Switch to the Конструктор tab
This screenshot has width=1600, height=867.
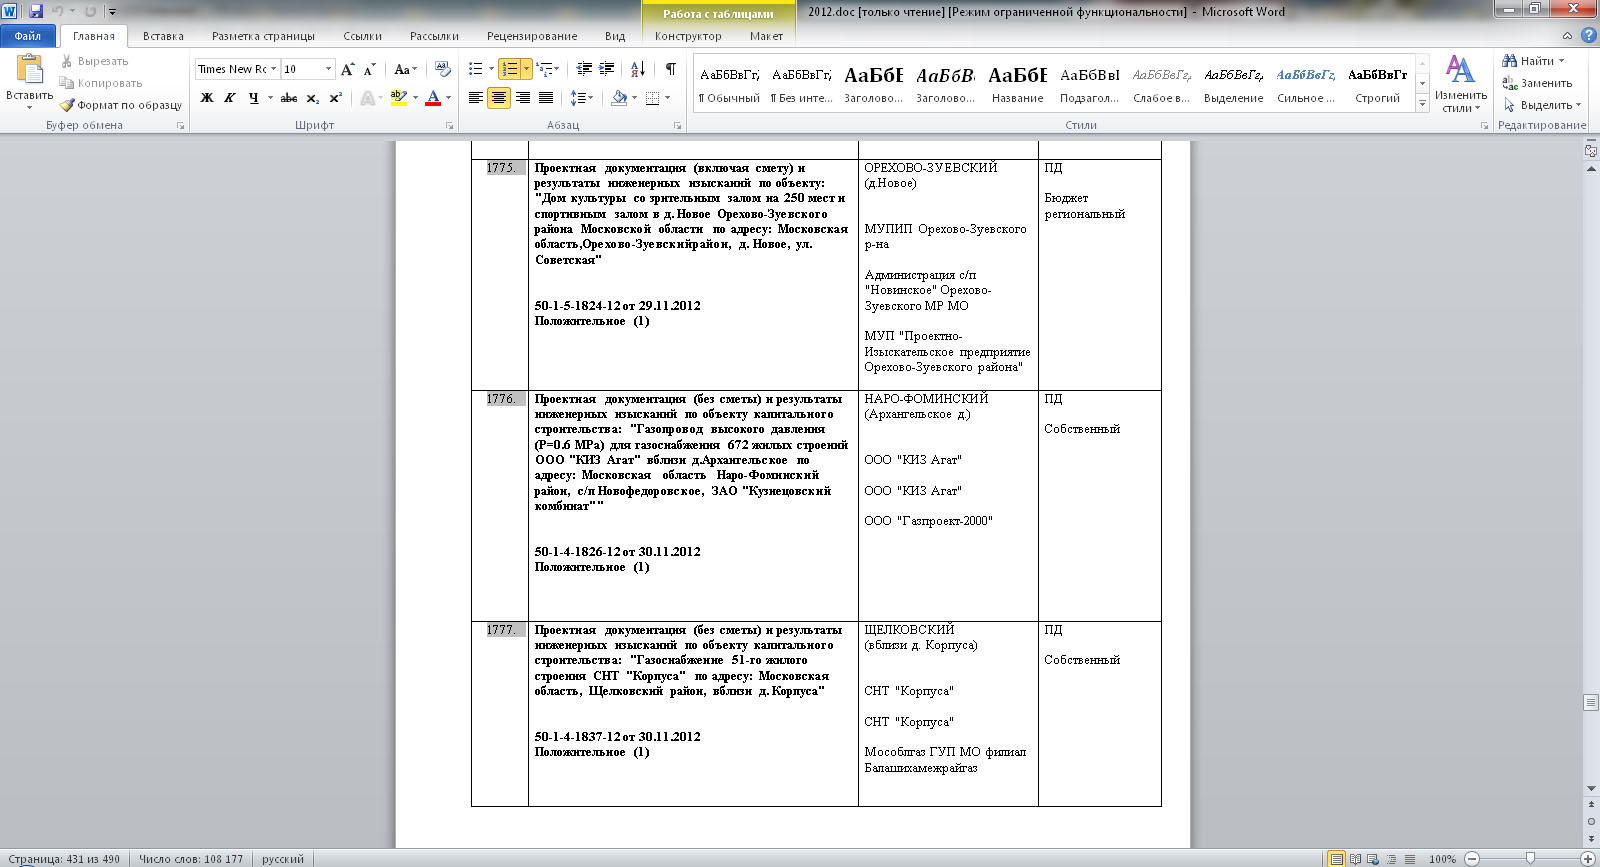[x=688, y=36]
